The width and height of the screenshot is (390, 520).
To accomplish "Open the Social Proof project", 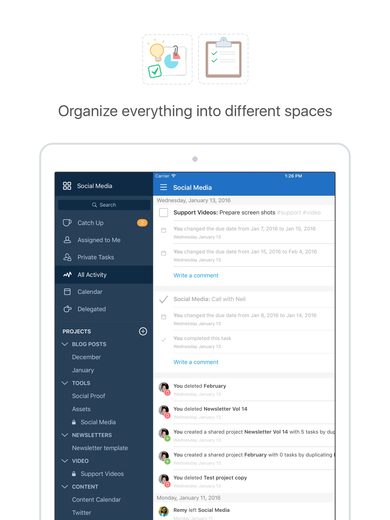I will click(89, 396).
